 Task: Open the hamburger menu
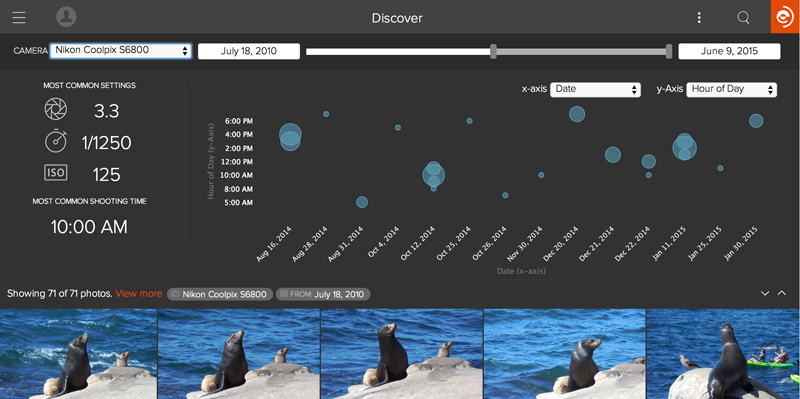tap(19, 17)
